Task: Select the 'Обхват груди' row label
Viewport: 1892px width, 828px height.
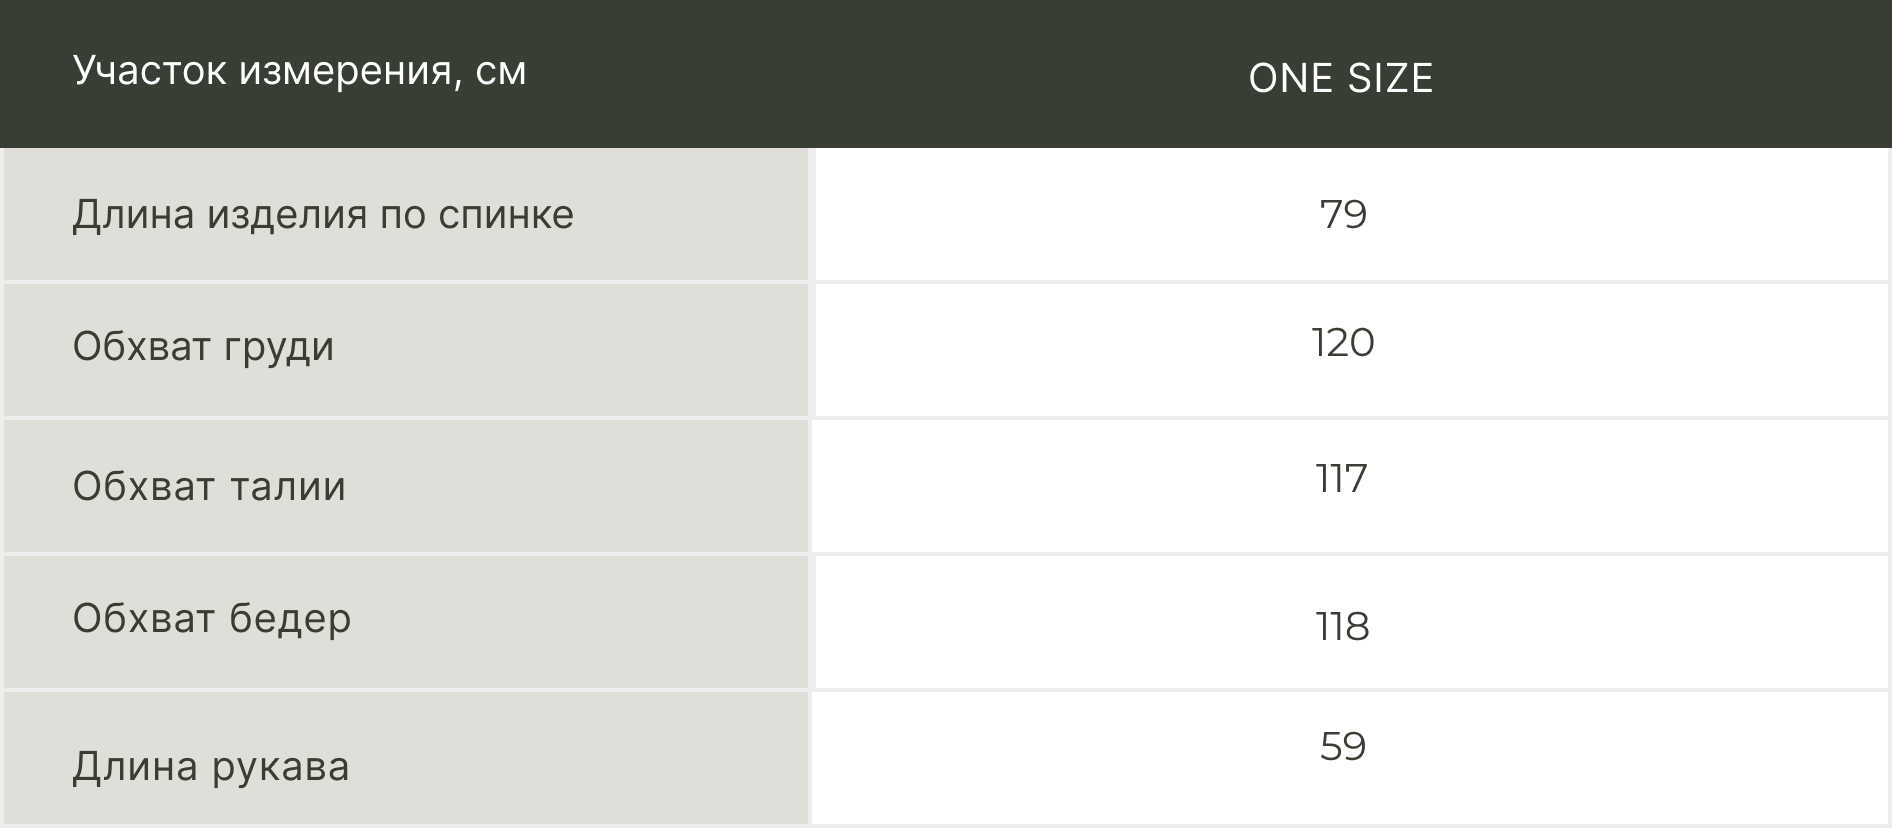Action: (203, 347)
